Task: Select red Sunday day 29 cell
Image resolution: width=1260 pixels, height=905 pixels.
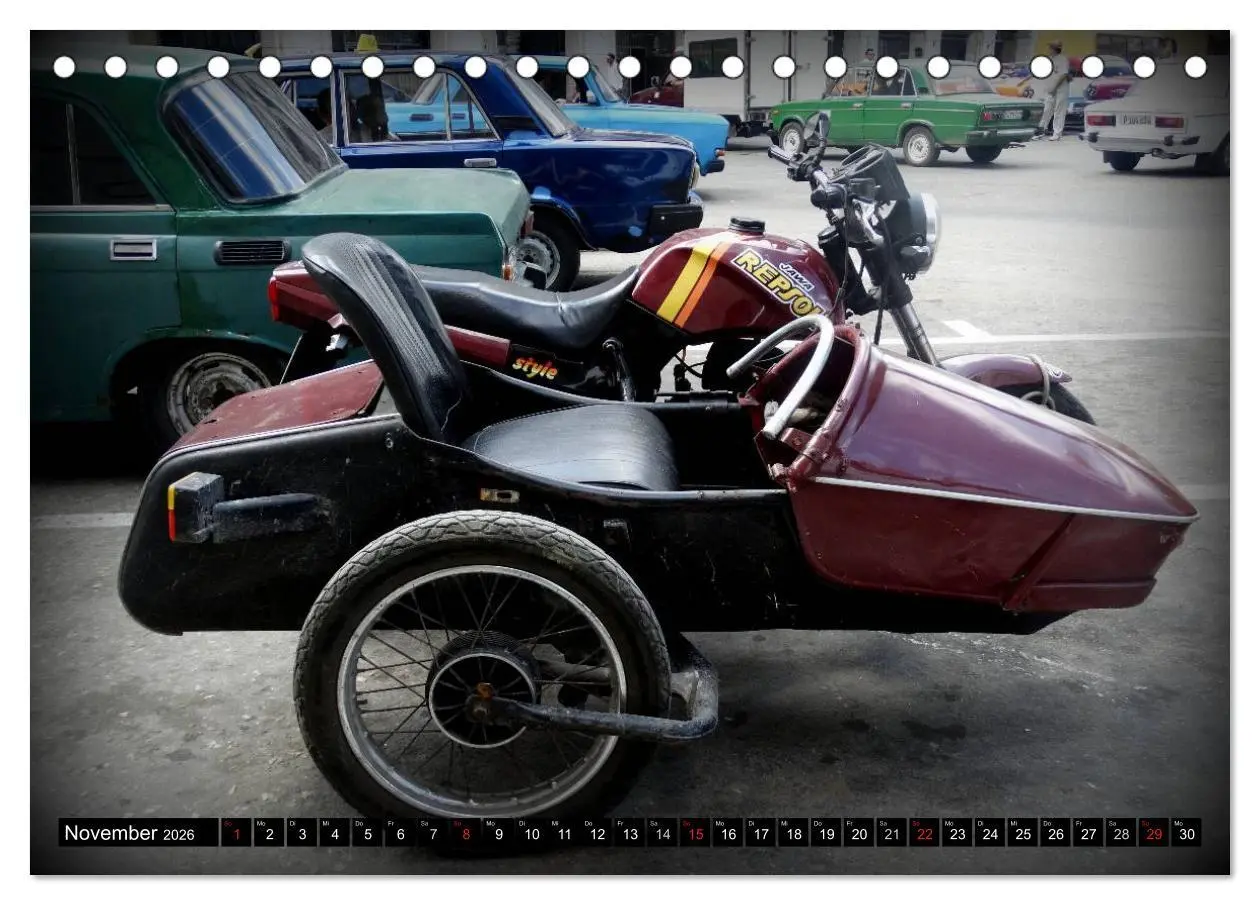Action: (x=1154, y=832)
